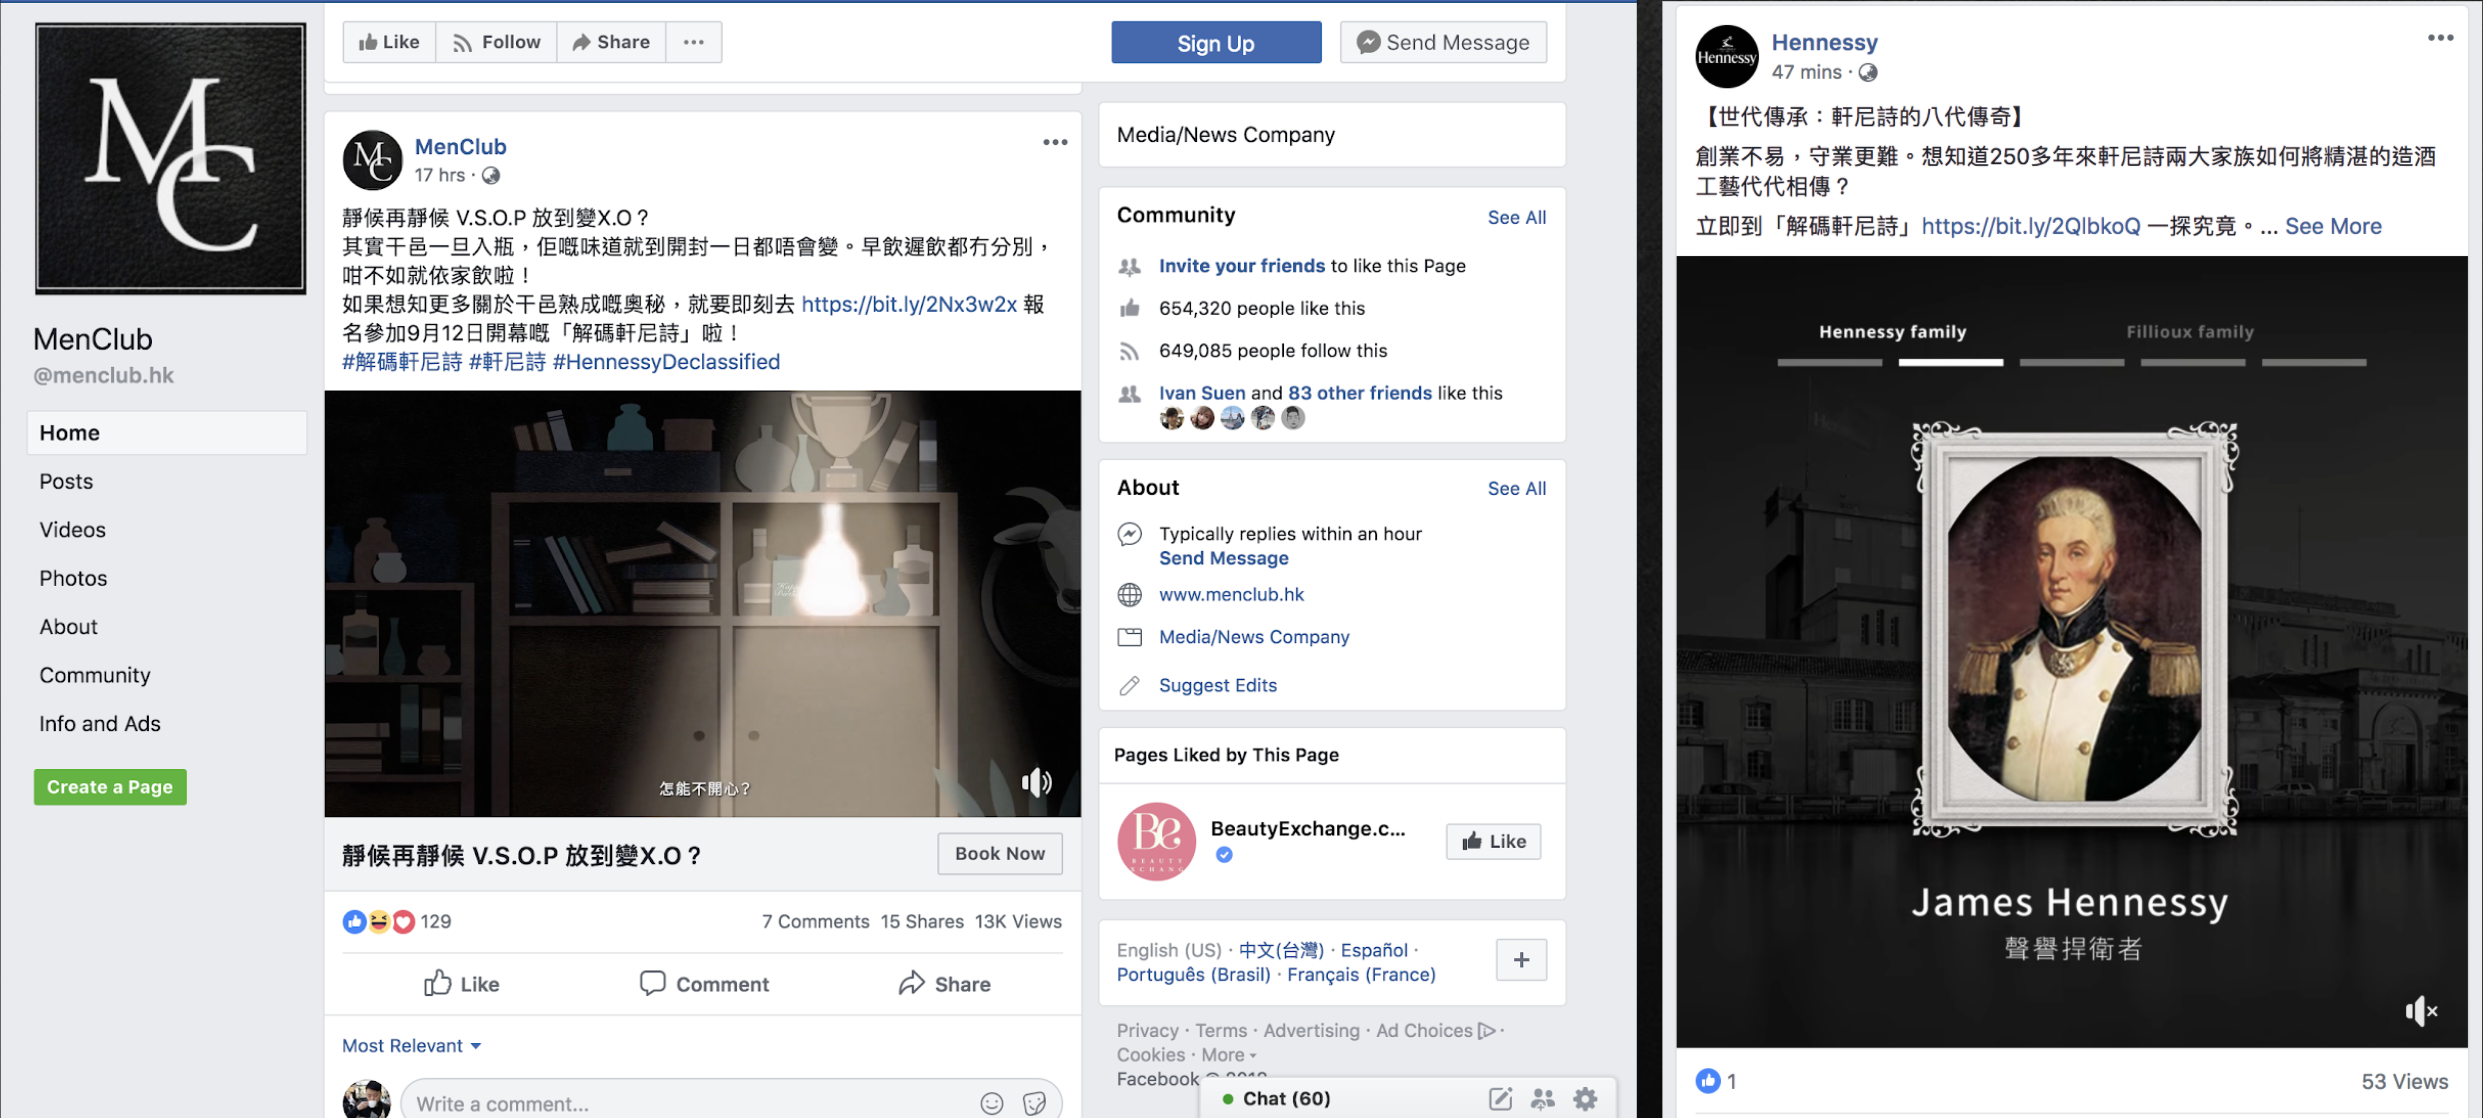Open 83 other friends link
2483x1118 pixels.
1359,393
